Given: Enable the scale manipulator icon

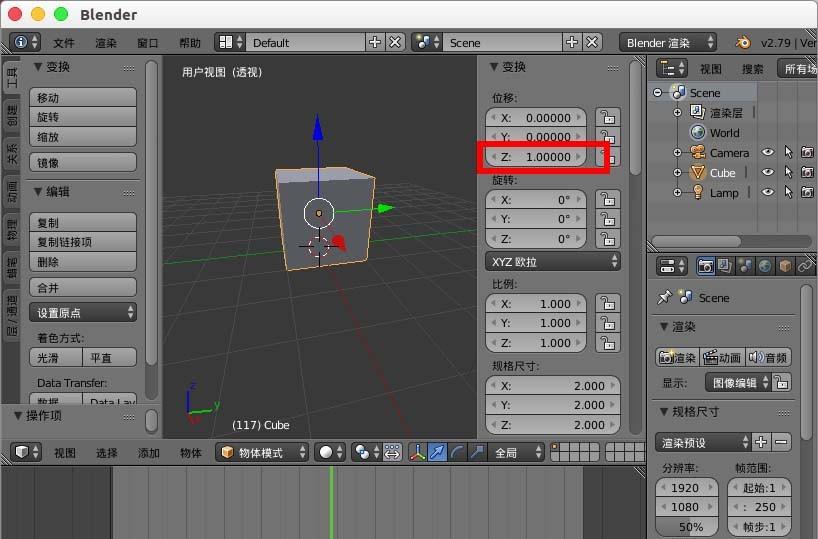Looking at the screenshot, I should pyautogui.click(x=477, y=452).
